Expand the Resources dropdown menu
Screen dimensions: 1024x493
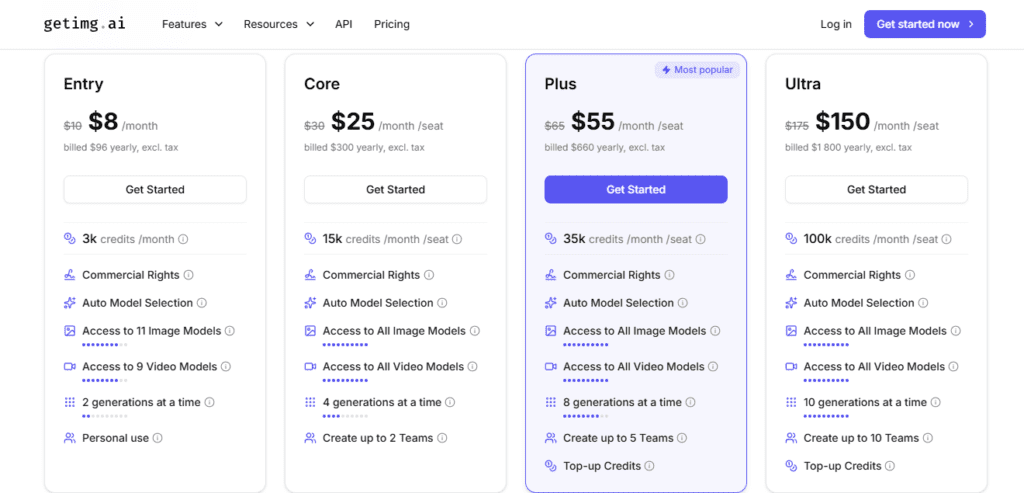click(278, 24)
